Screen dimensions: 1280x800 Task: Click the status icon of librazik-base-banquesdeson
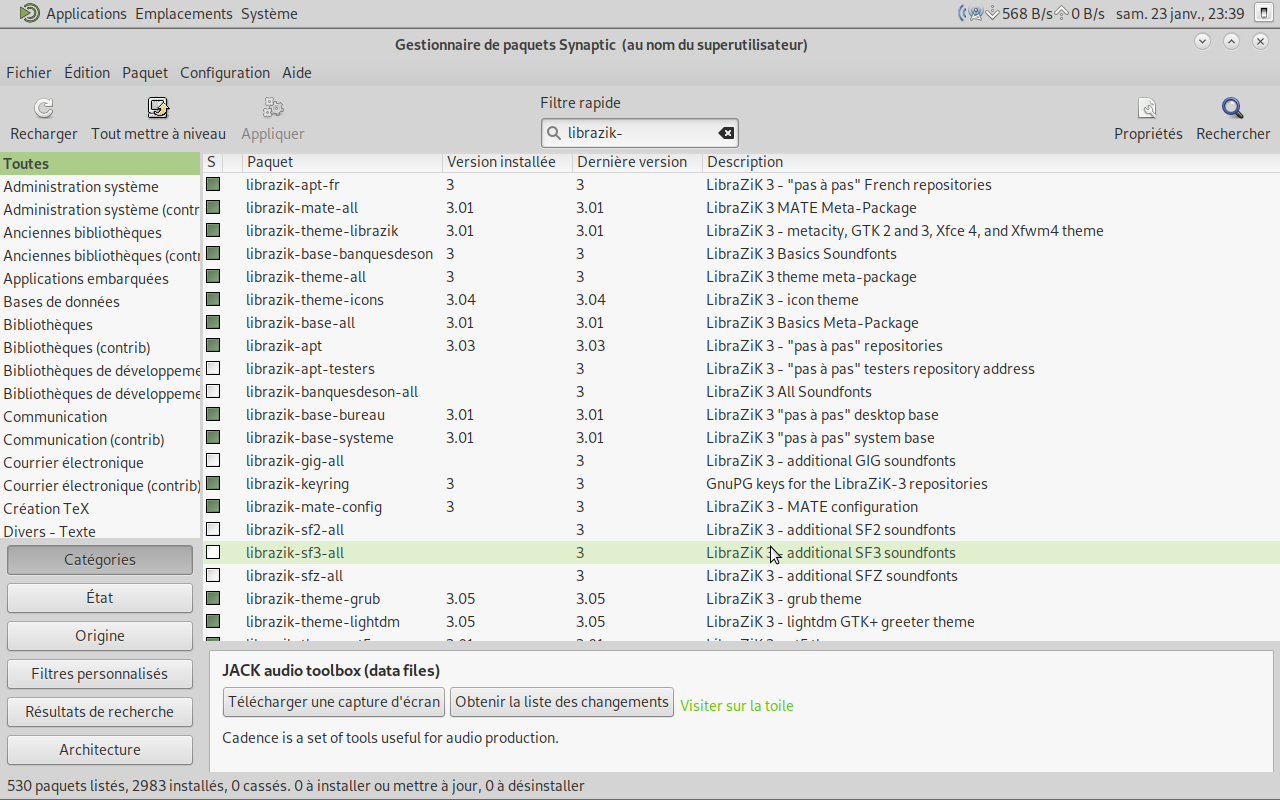(213, 253)
